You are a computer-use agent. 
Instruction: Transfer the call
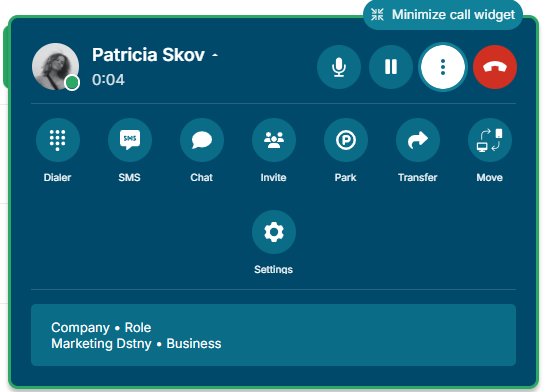click(418, 140)
